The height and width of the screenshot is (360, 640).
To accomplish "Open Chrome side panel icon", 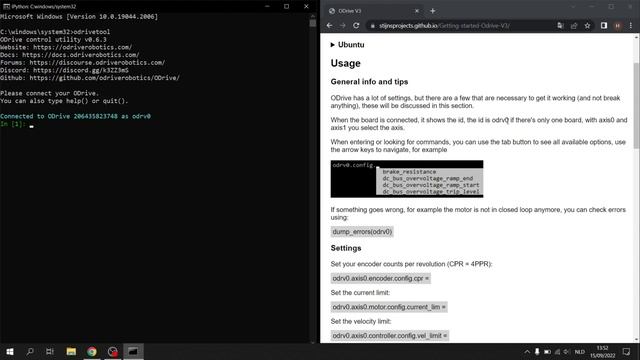I will pos(604,25).
